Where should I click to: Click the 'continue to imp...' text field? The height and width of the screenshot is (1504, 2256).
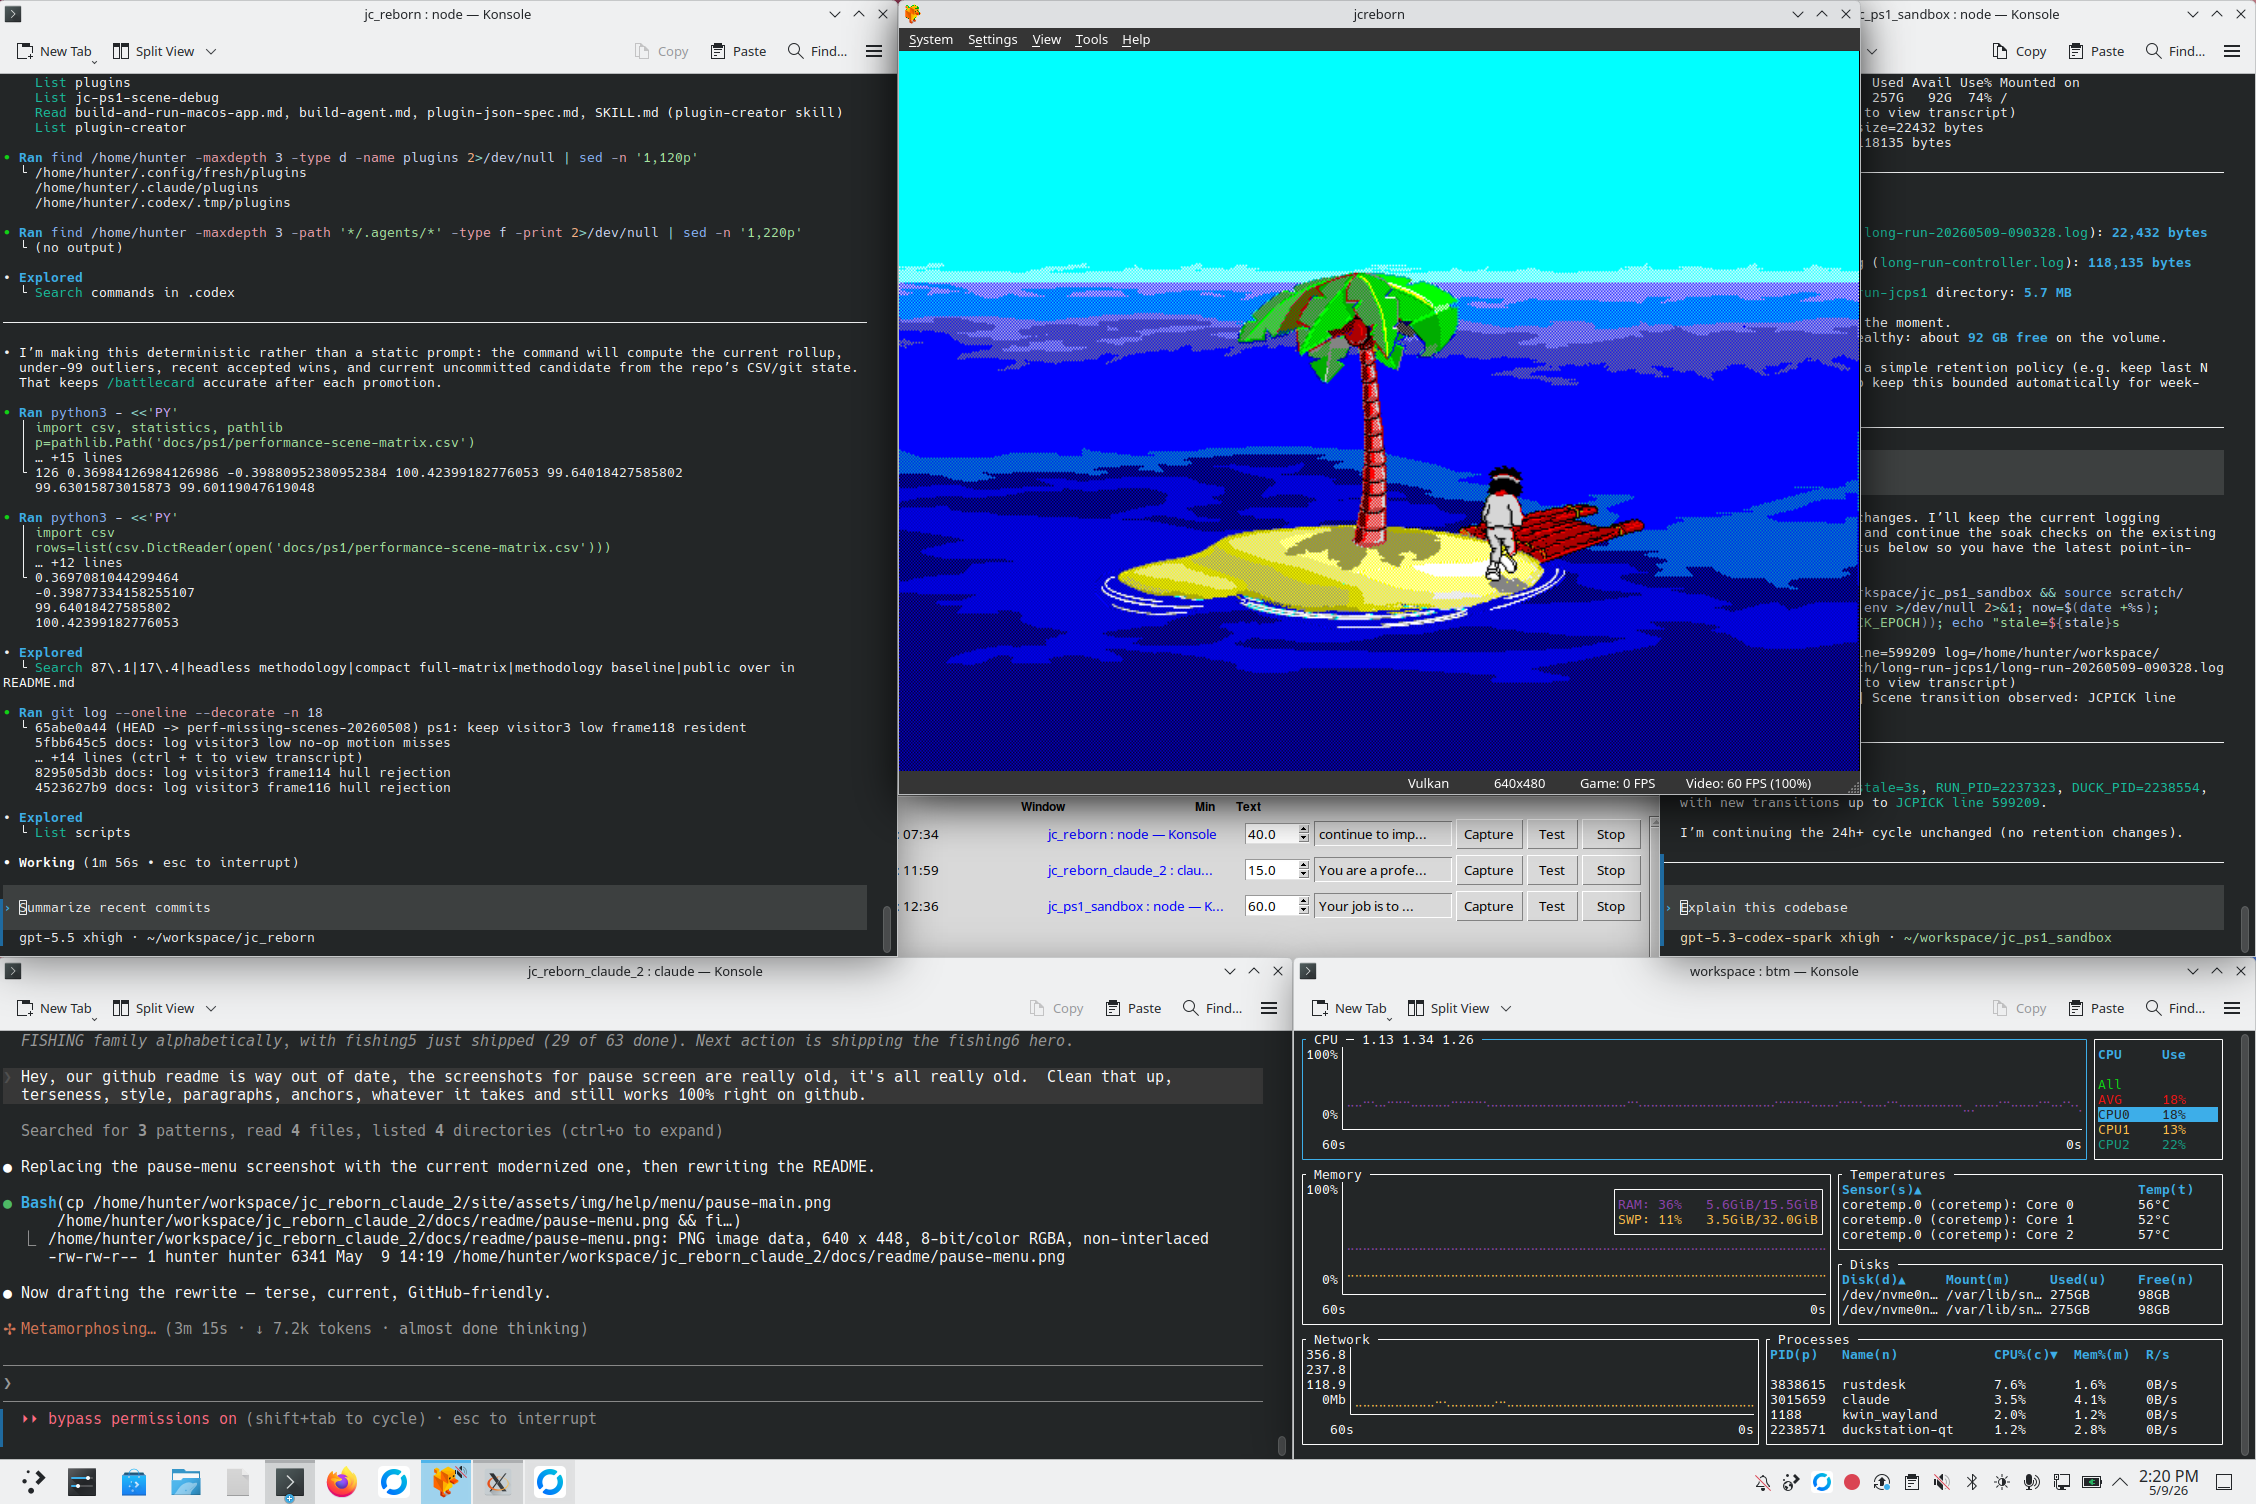coord(1382,834)
